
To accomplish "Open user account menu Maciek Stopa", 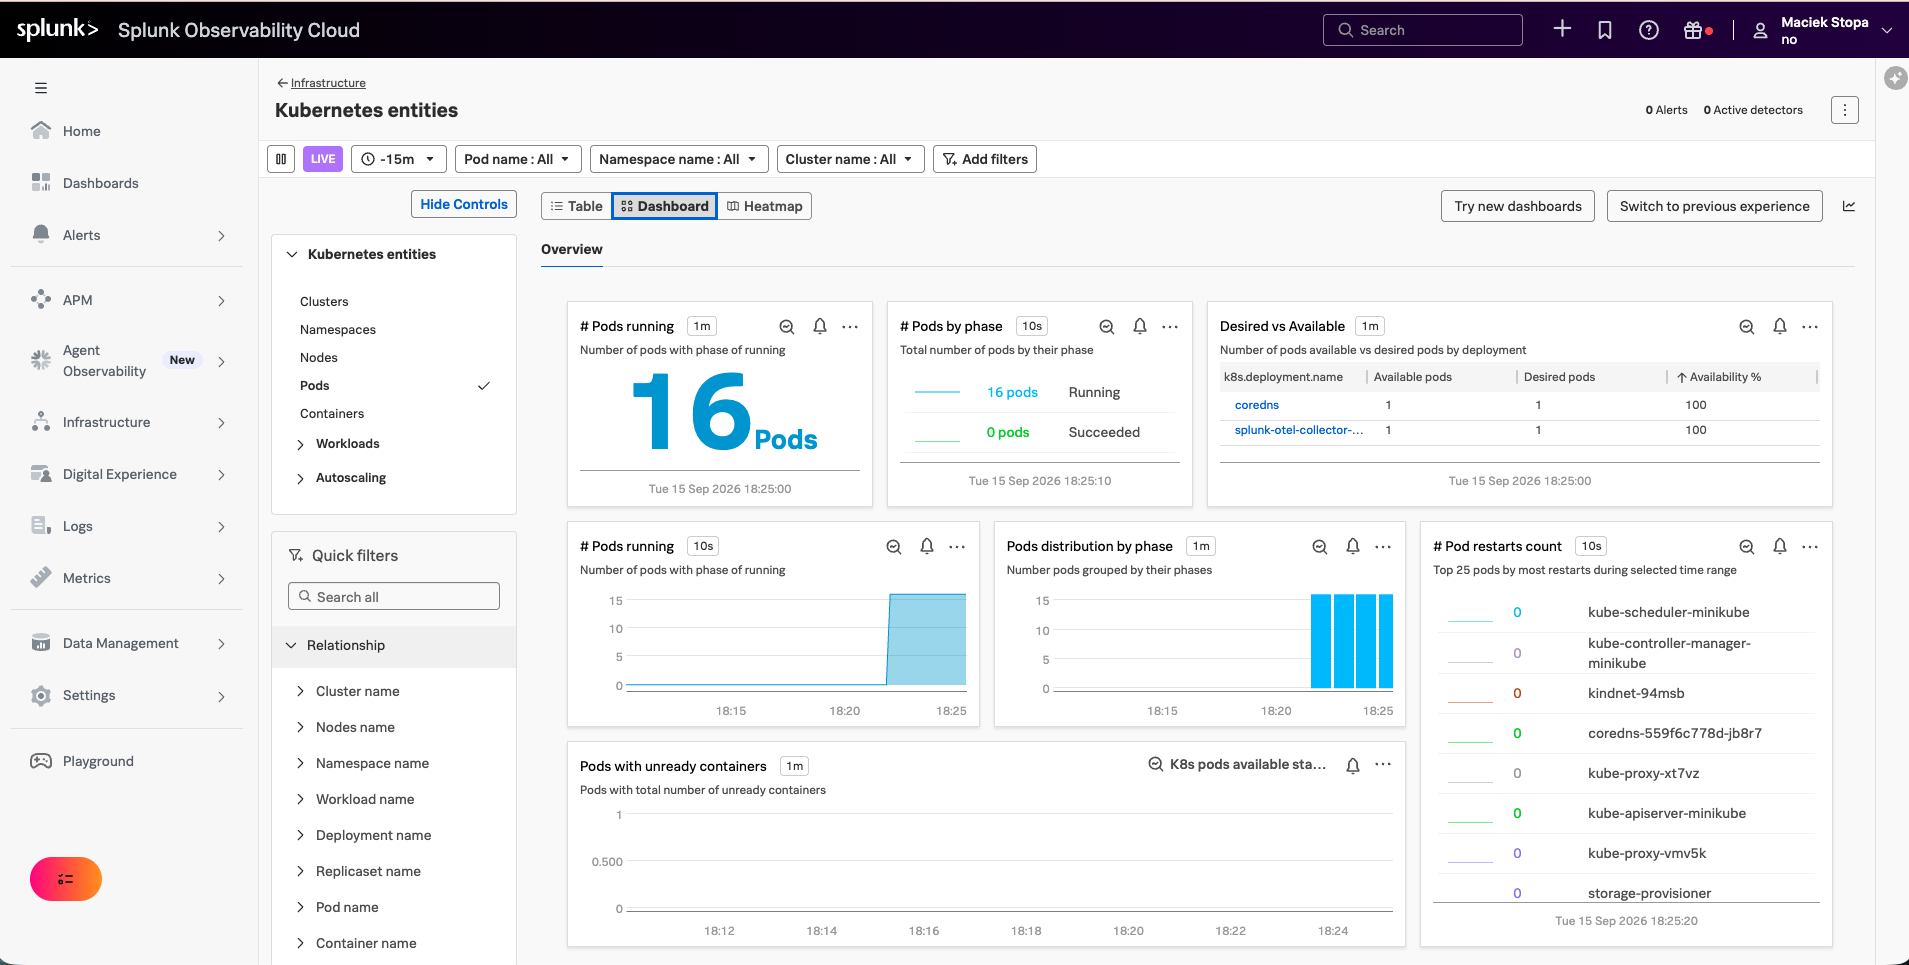I will pos(1823,30).
